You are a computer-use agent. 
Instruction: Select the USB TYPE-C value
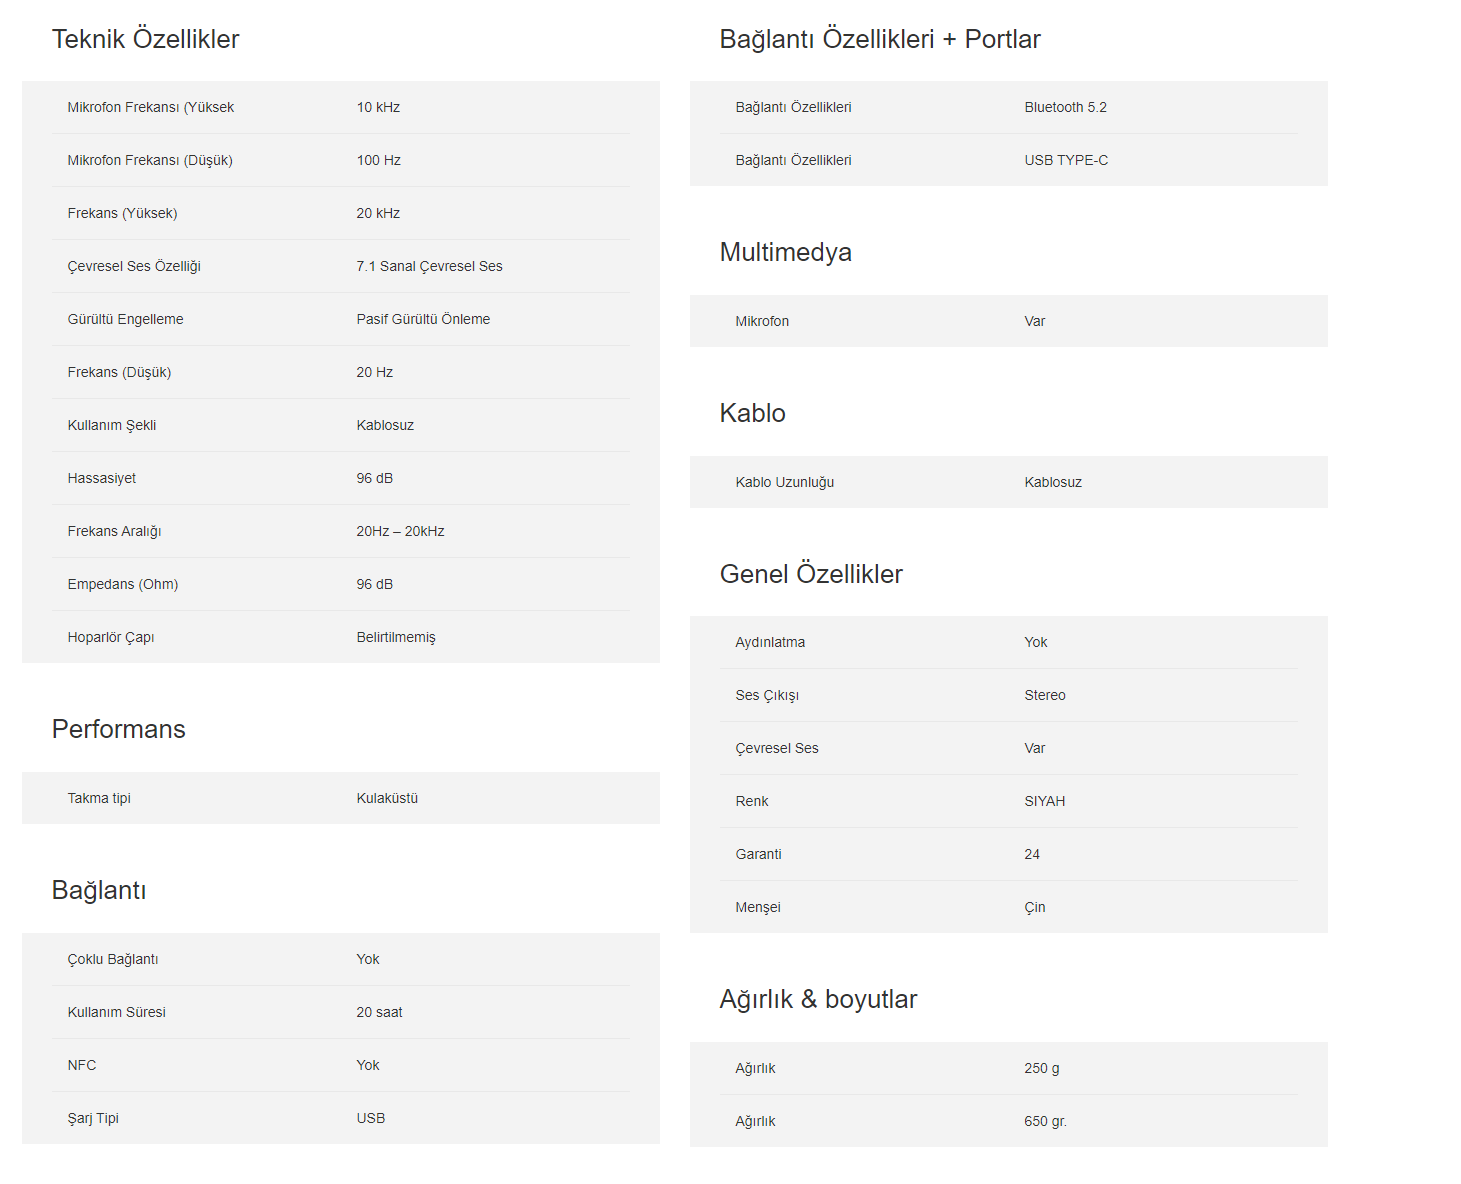click(x=1066, y=160)
